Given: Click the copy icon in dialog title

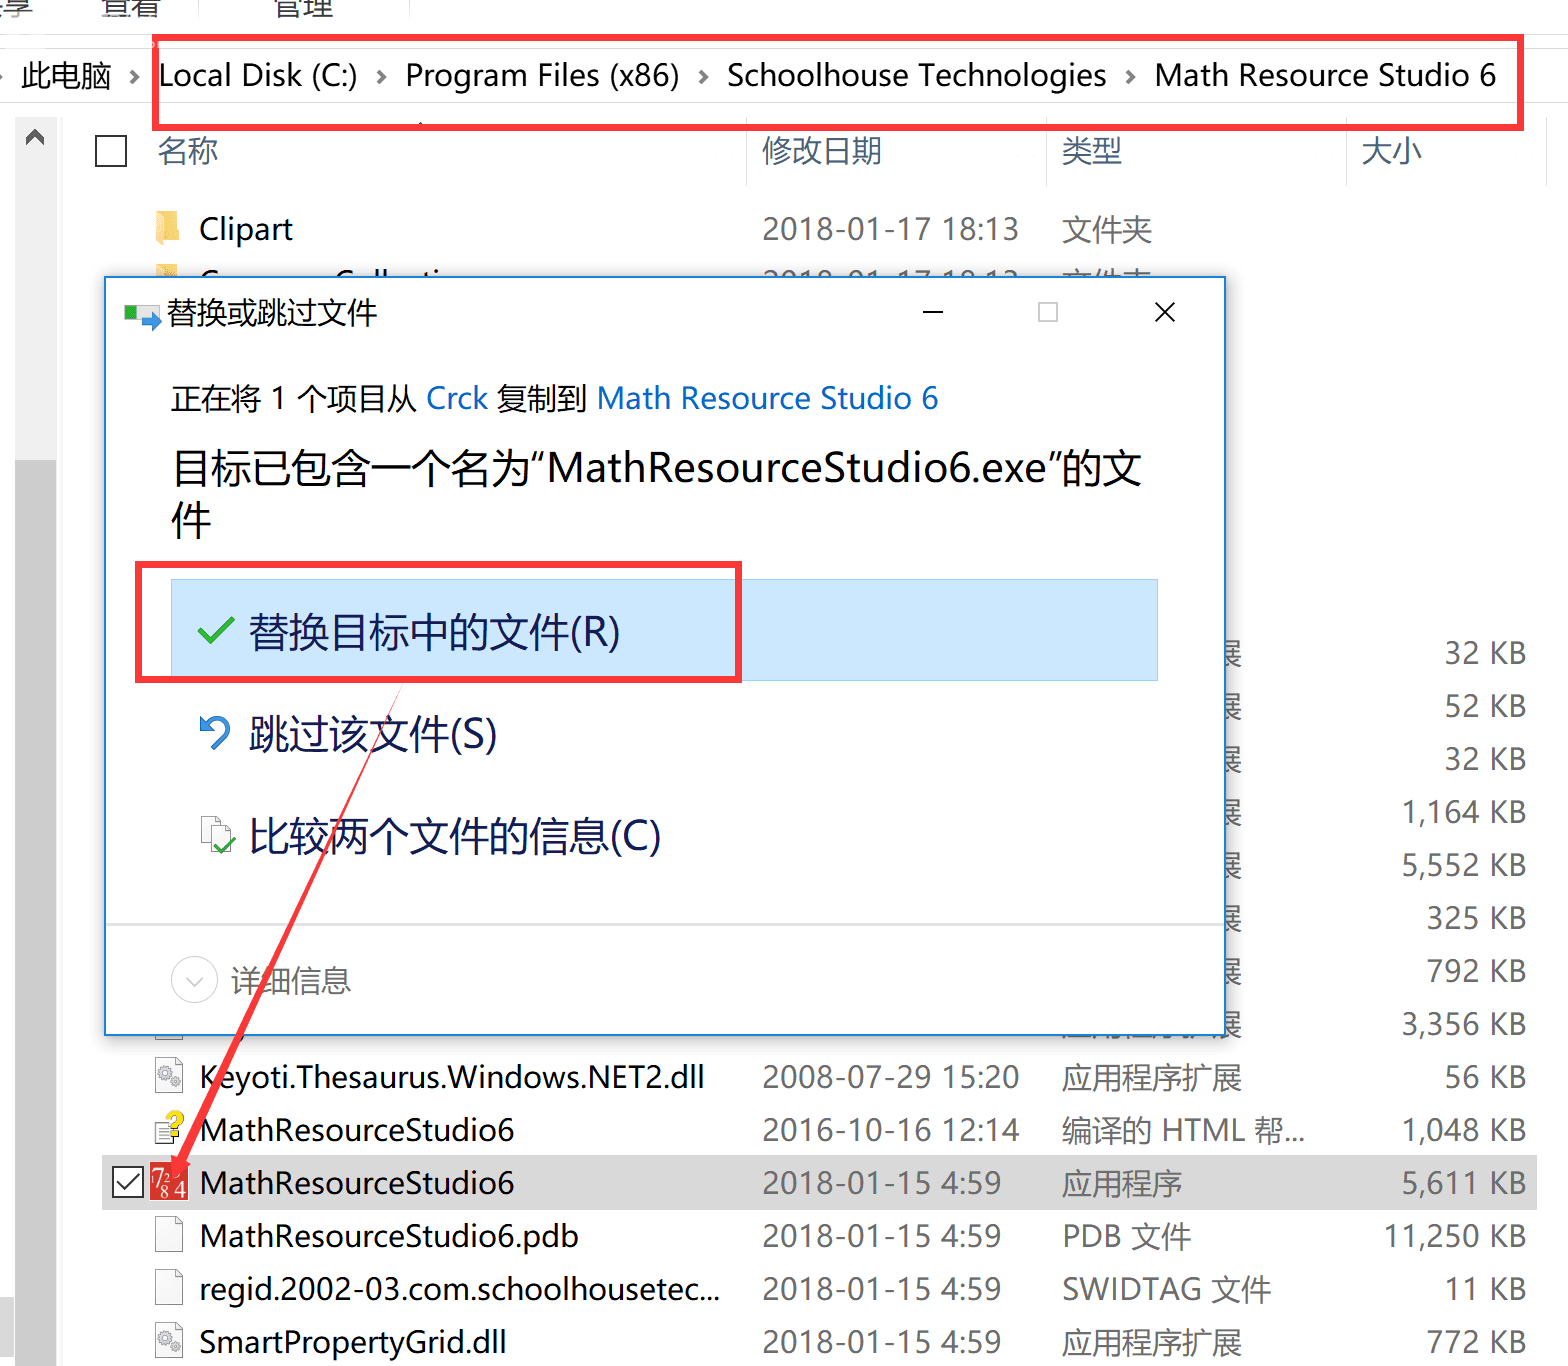Looking at the screenshot, I should coord(141,316).
